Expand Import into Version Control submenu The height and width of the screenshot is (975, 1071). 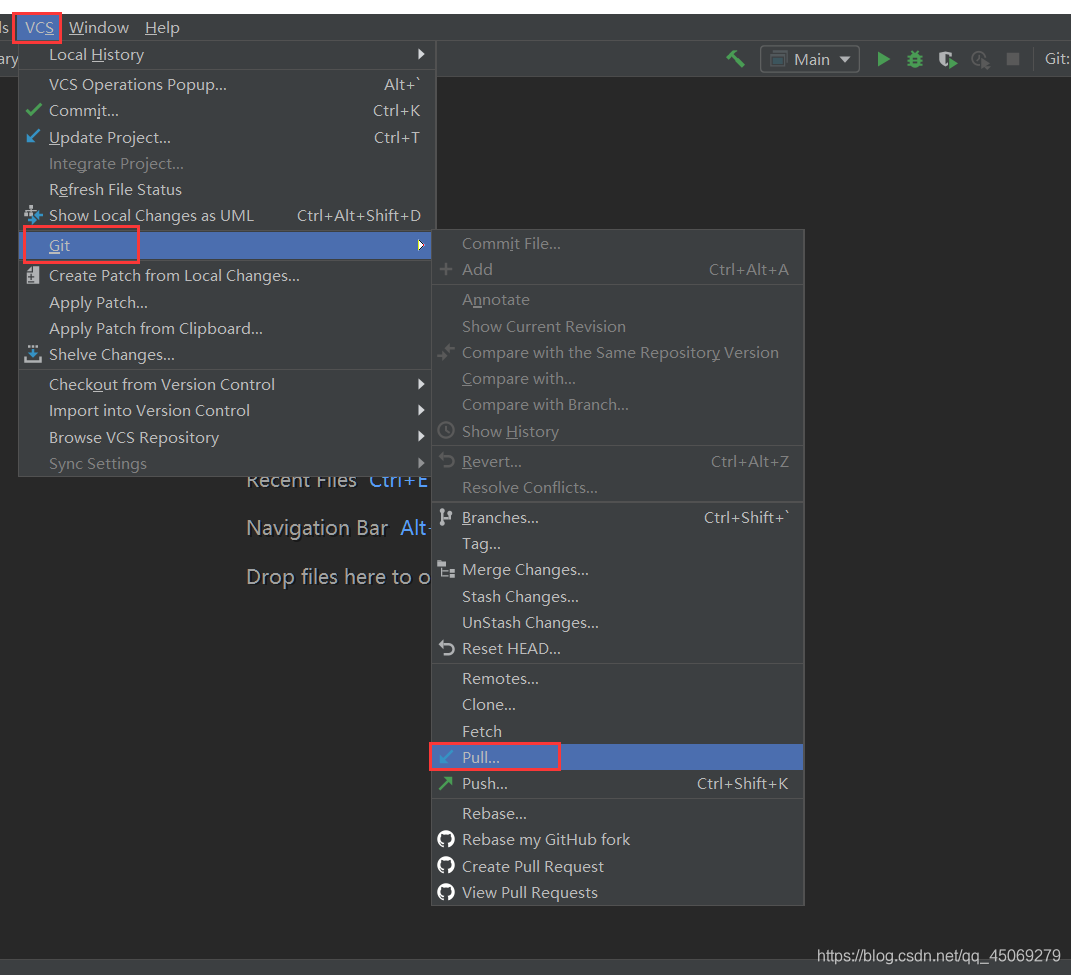(227, 411)
